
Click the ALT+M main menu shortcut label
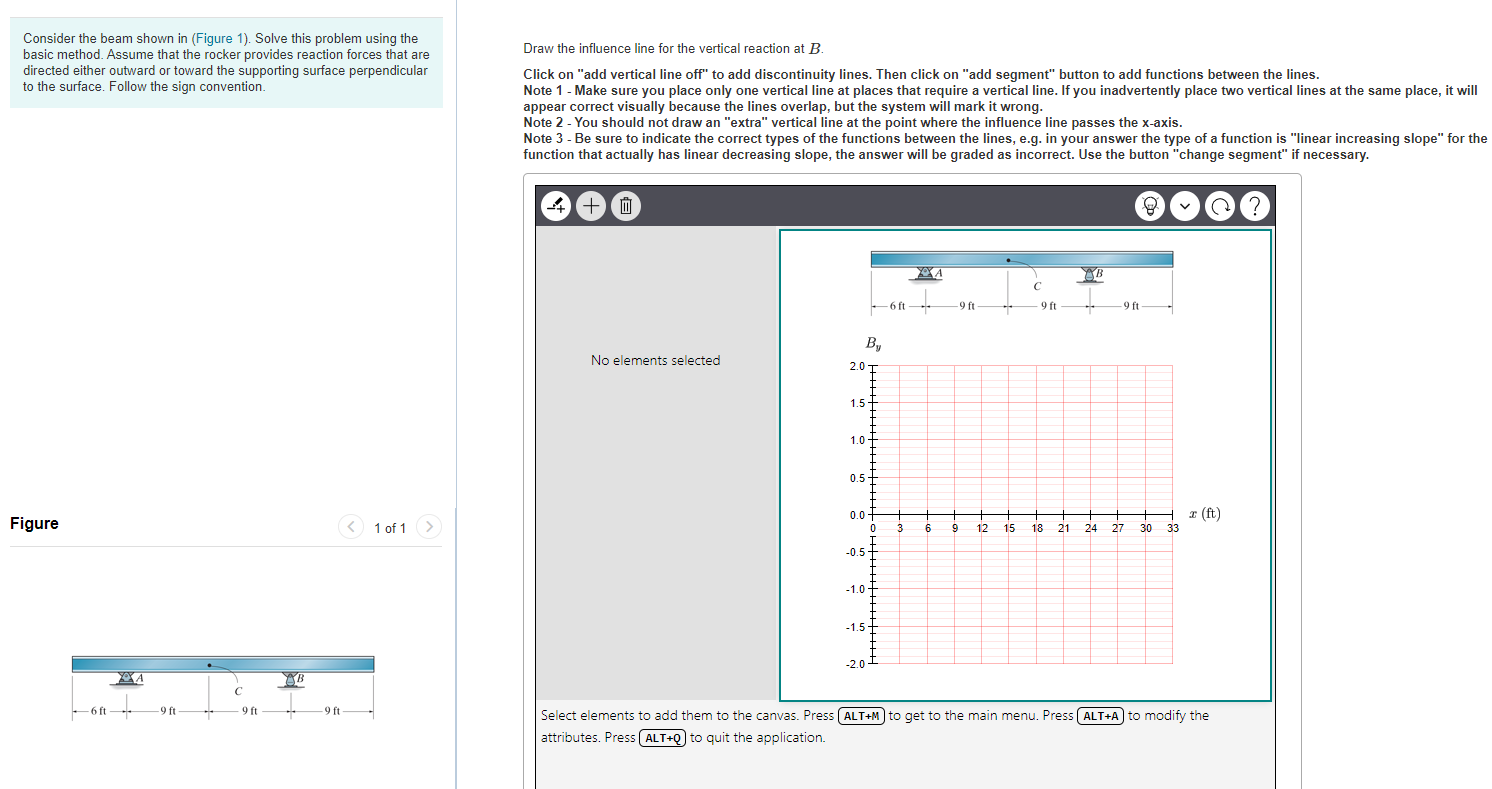tap(862, 715)
